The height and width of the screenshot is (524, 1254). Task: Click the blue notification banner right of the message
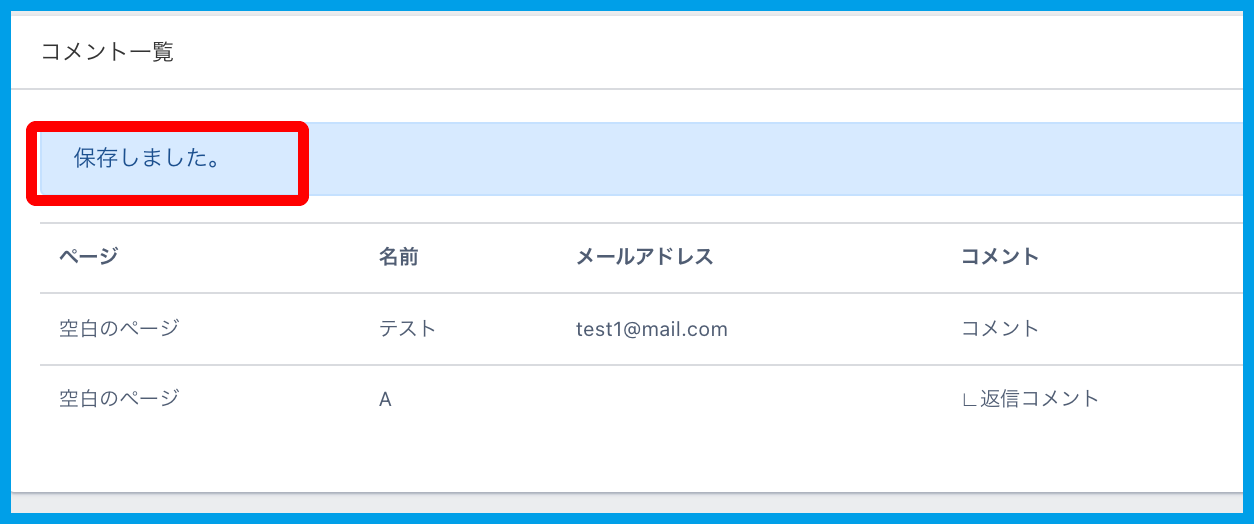[760, 159]
